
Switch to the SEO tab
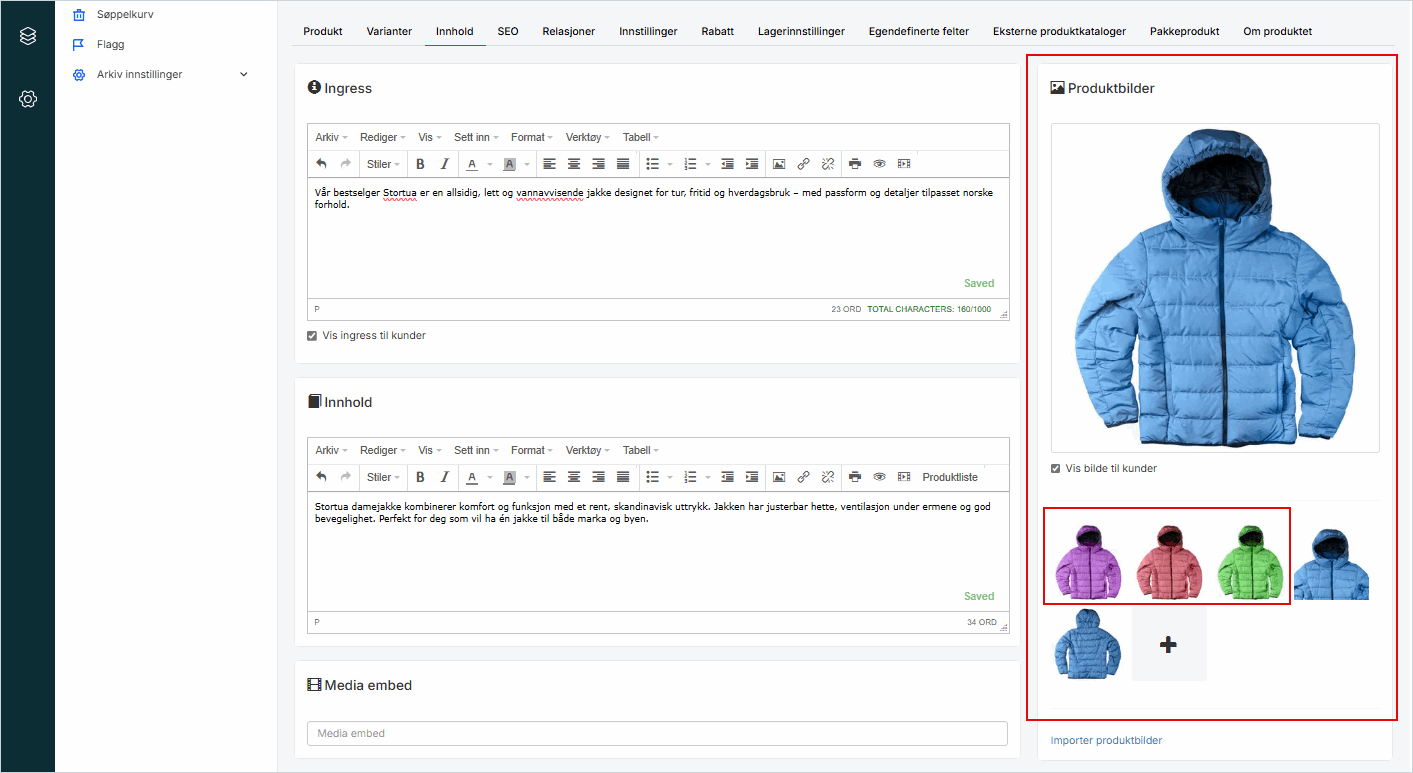point(508,31)
